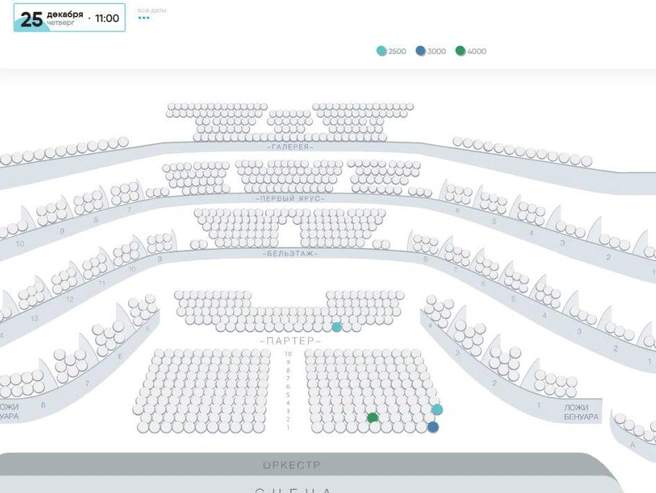Screen dimensions: 656x493
Task: Select the green 4000 seat in the parterre
Action: 373,418
